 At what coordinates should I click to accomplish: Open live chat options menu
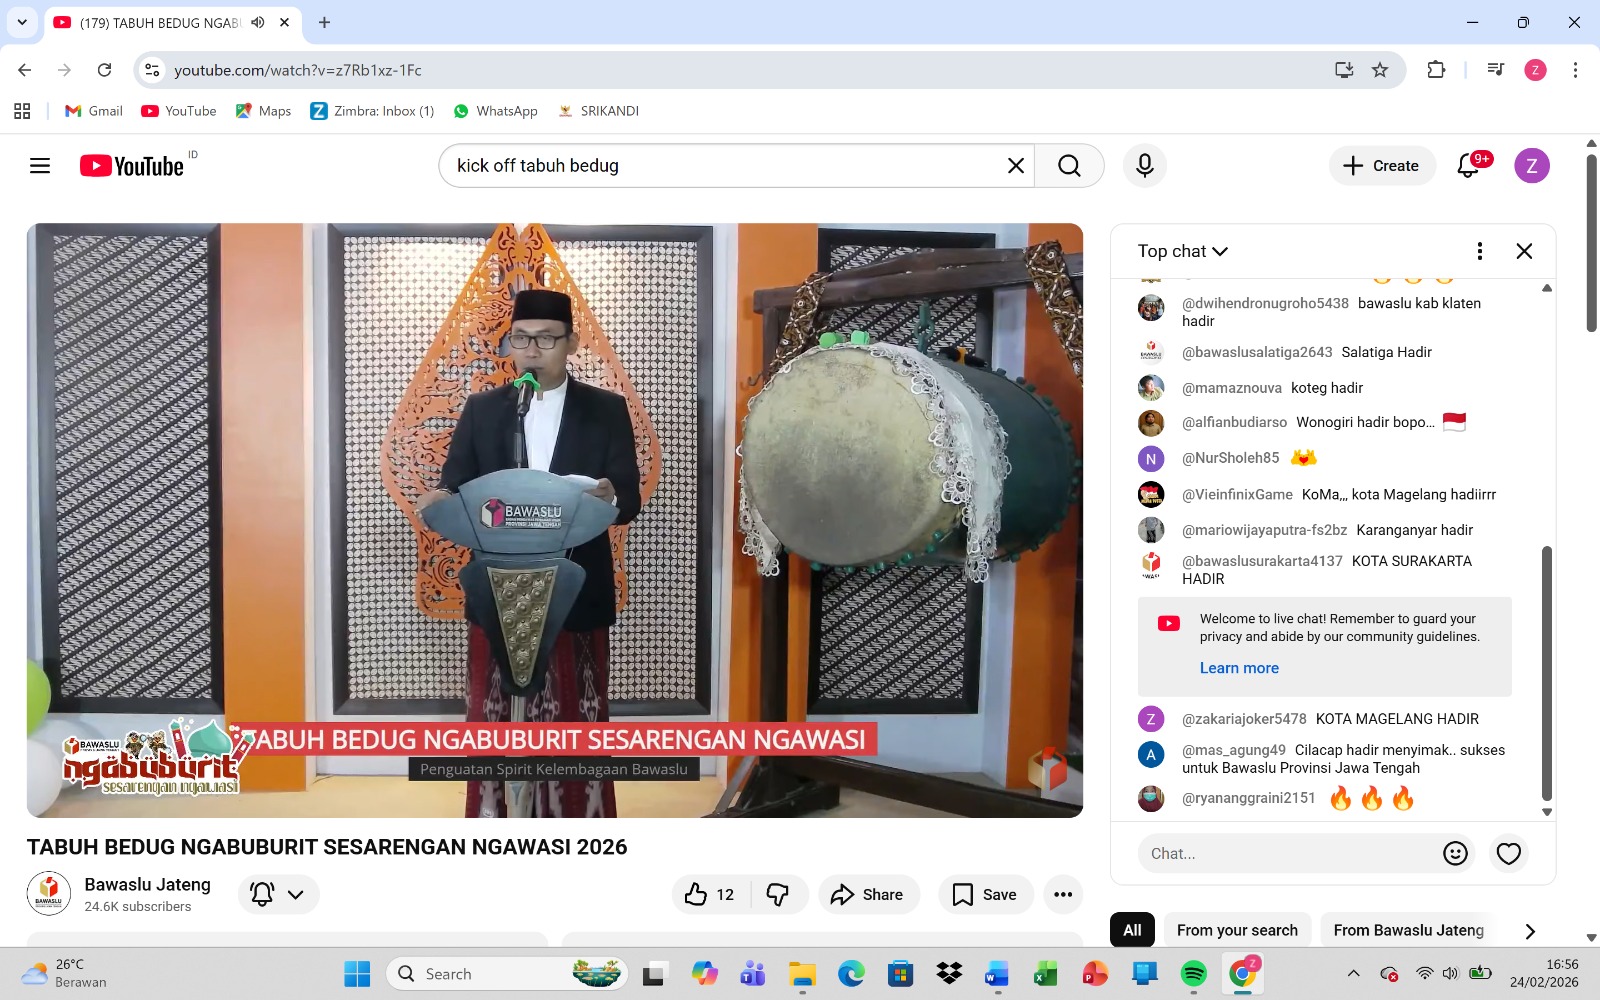1480,251
